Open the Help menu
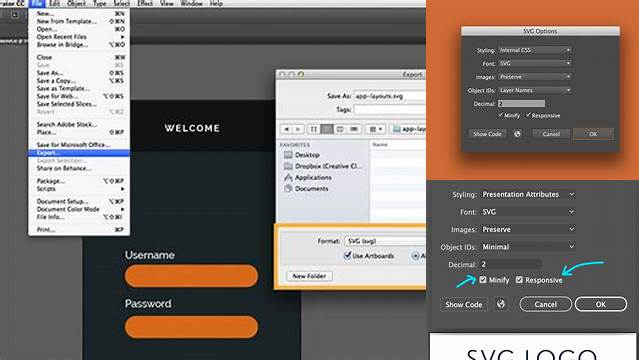Image resolution: width=639 pixels, height=360 pixels. (216, 4)
